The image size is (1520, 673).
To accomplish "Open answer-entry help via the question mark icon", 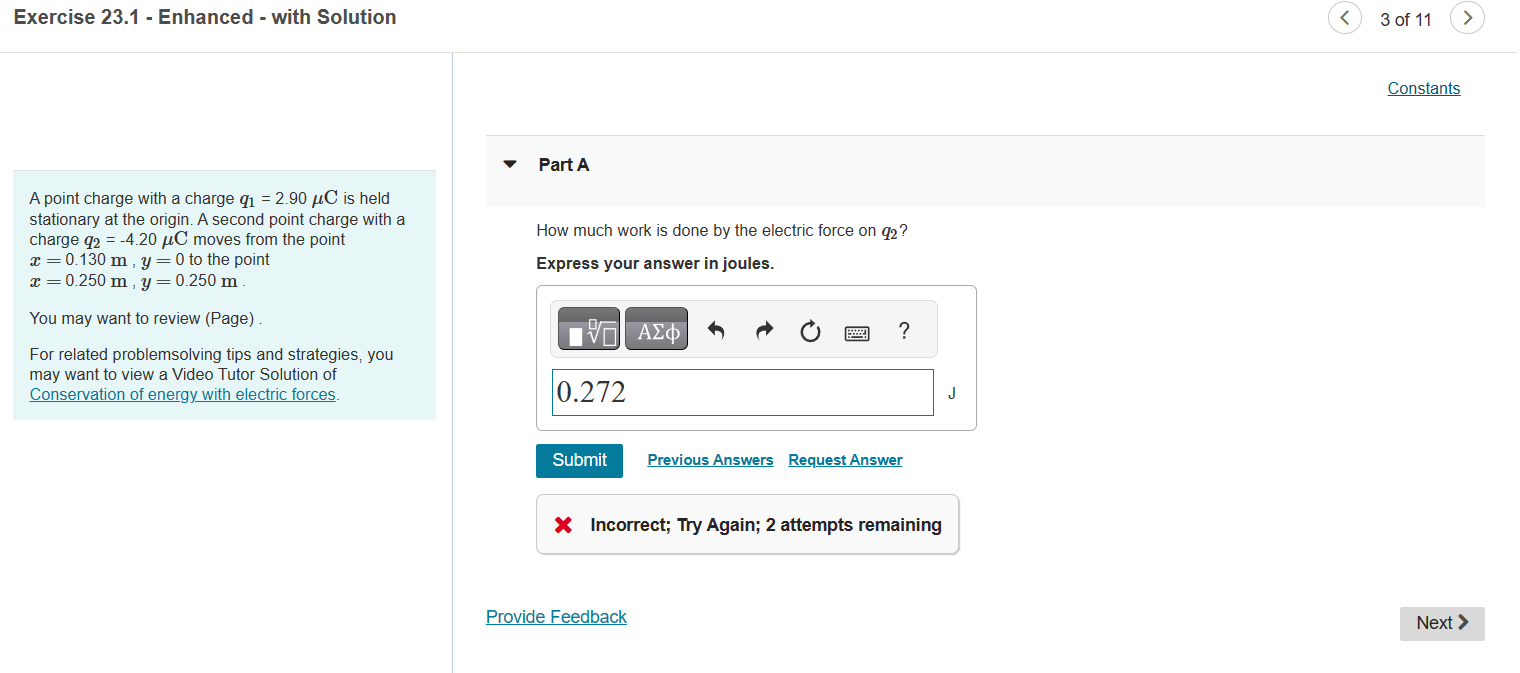I will (x=903, y=330).
